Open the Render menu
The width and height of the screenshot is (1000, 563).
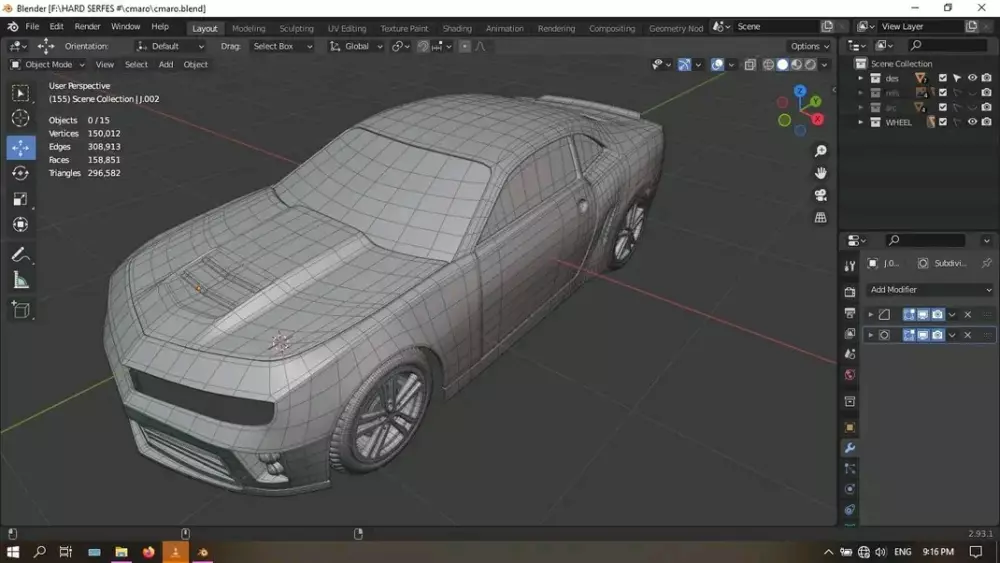click(87, 27)
